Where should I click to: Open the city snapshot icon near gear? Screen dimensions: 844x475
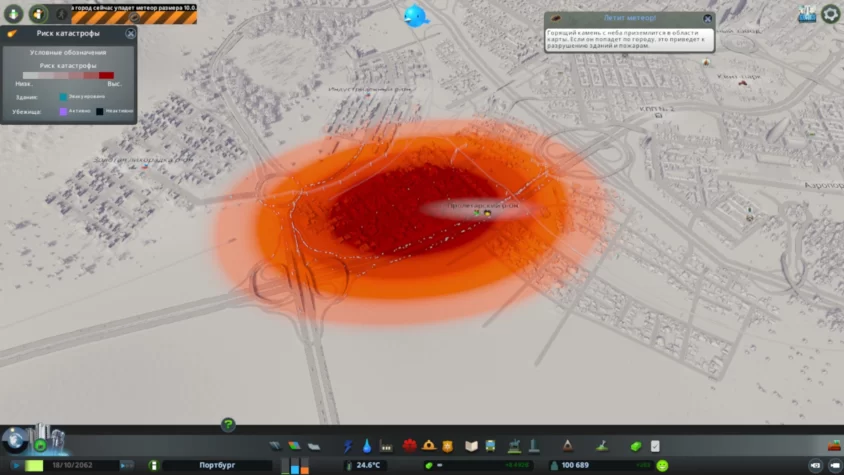(807, 14)
